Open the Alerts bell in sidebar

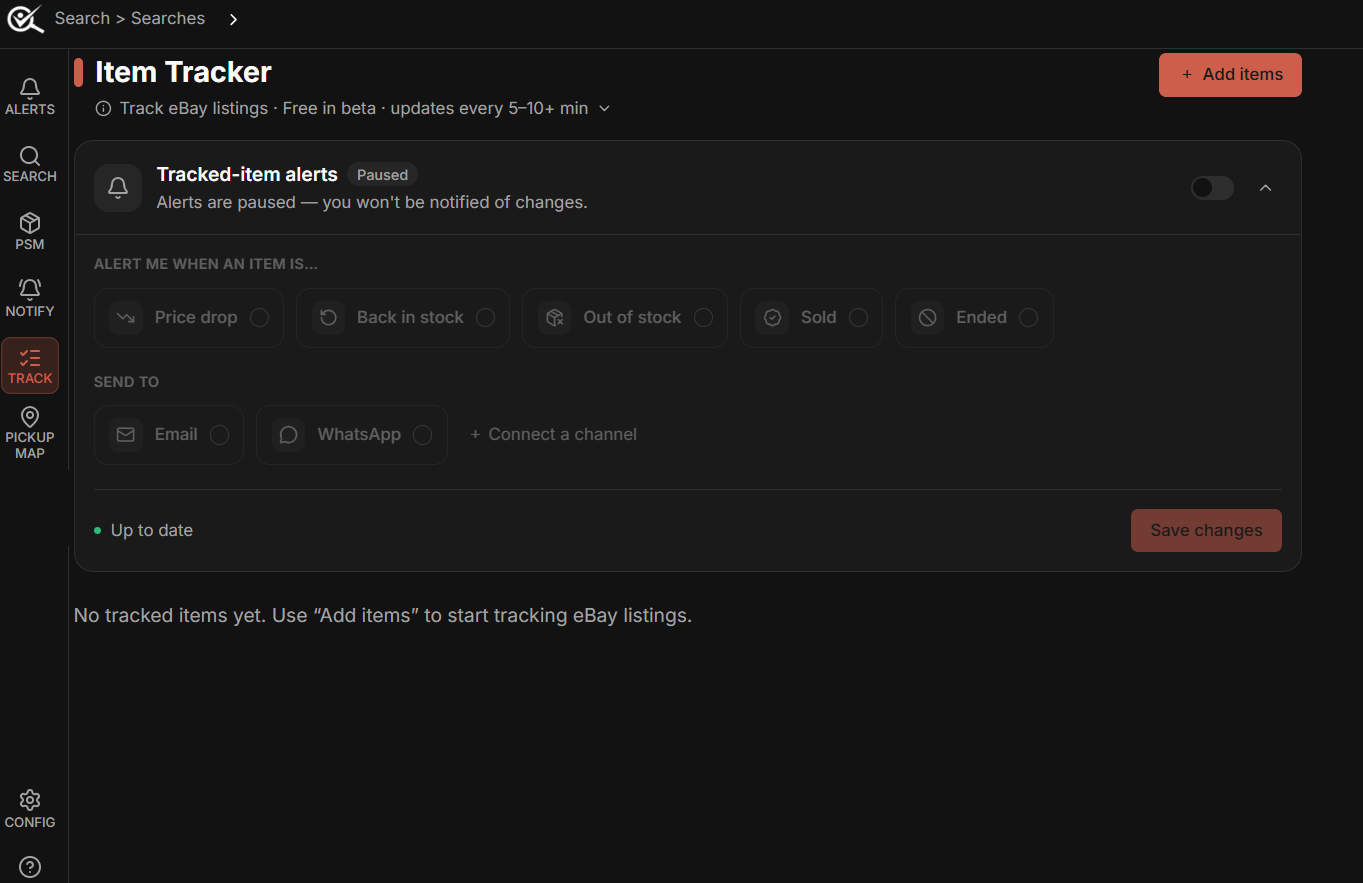point(30,97)
